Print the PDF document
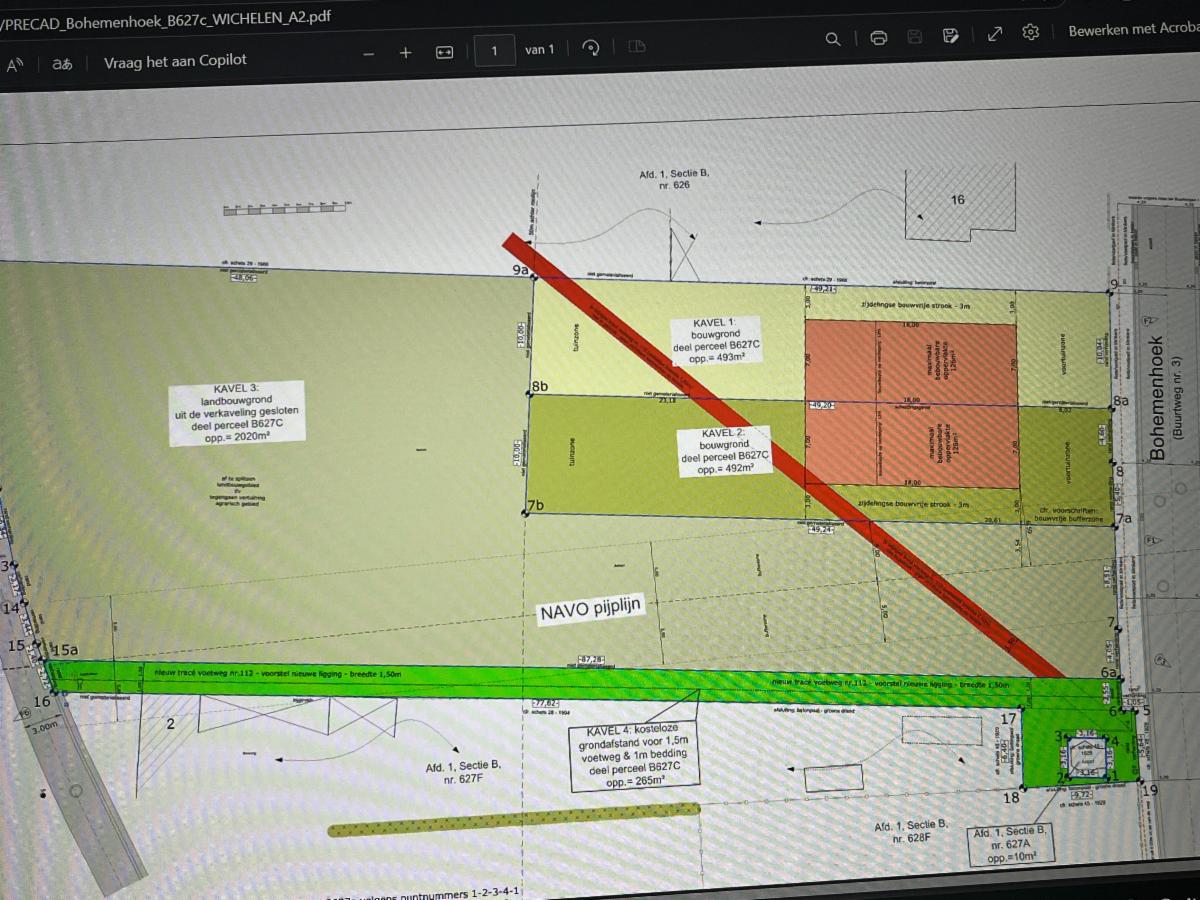 click(x=879, y=38)
